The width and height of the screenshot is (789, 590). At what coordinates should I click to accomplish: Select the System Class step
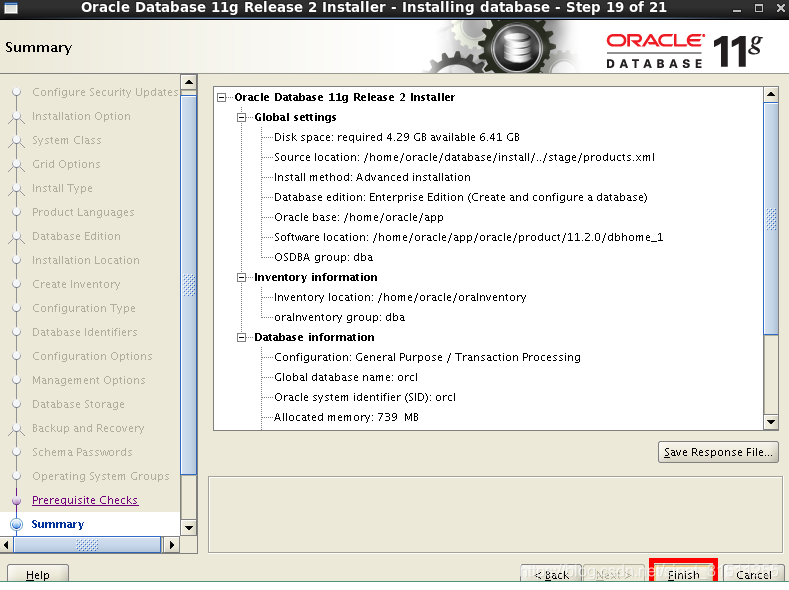(66, 140)
